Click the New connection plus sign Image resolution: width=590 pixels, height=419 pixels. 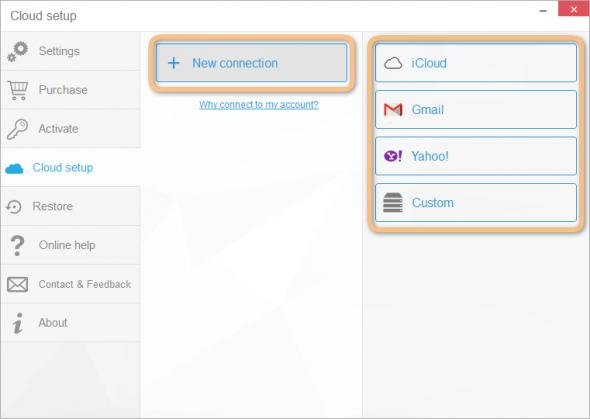(x=173, y=63)
